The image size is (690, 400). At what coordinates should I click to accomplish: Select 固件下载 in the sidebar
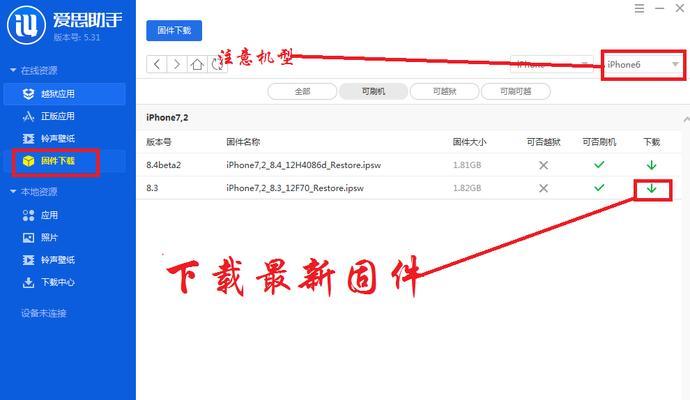click(64, 161)
